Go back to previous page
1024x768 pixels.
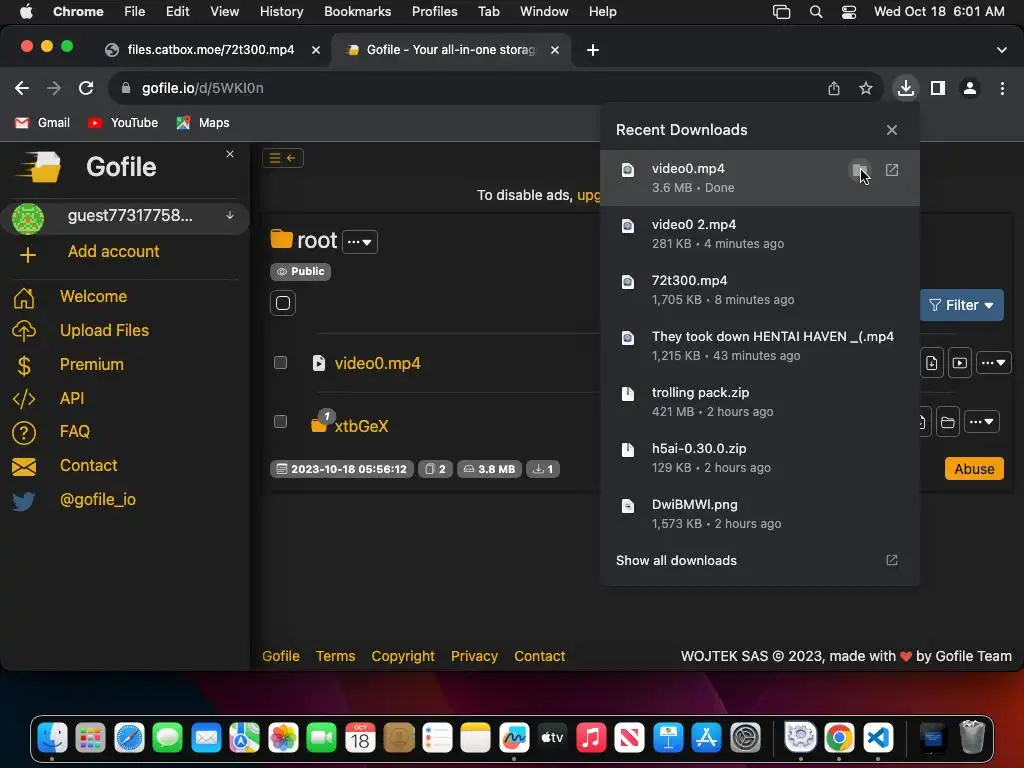22,88
